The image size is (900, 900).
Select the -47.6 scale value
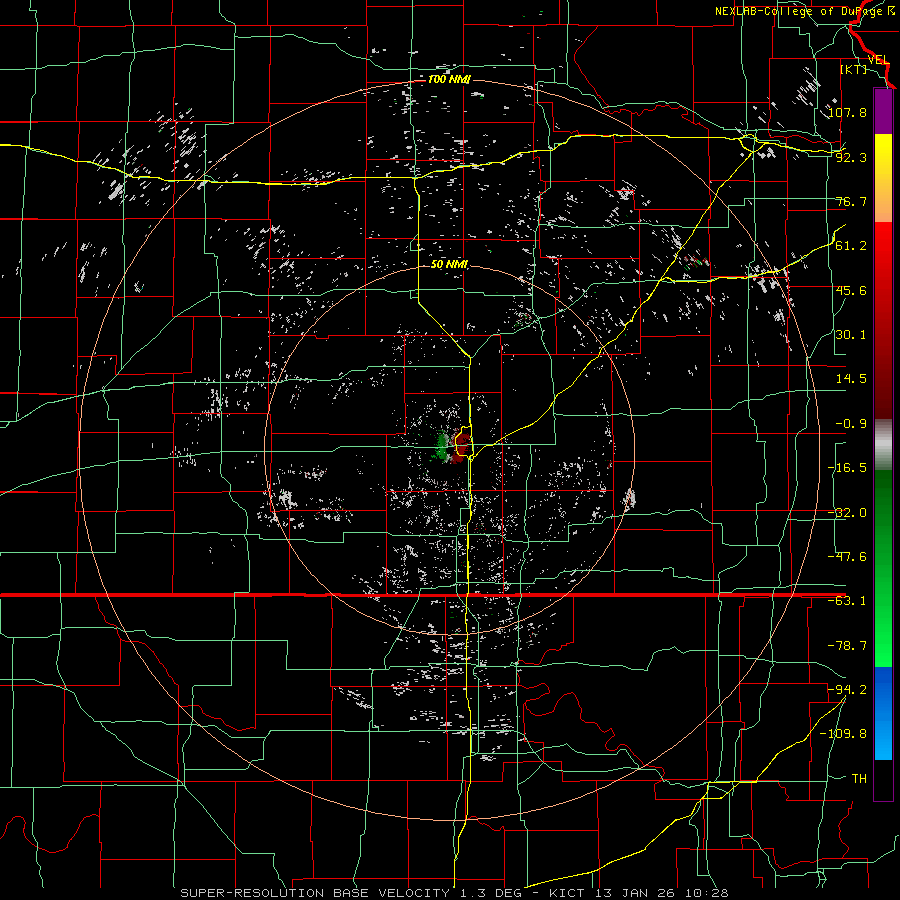848,557
